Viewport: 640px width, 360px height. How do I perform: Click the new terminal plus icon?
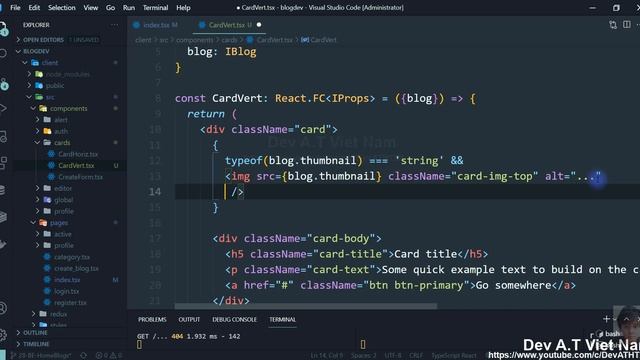pyautogui.click(x=606, y=319)
